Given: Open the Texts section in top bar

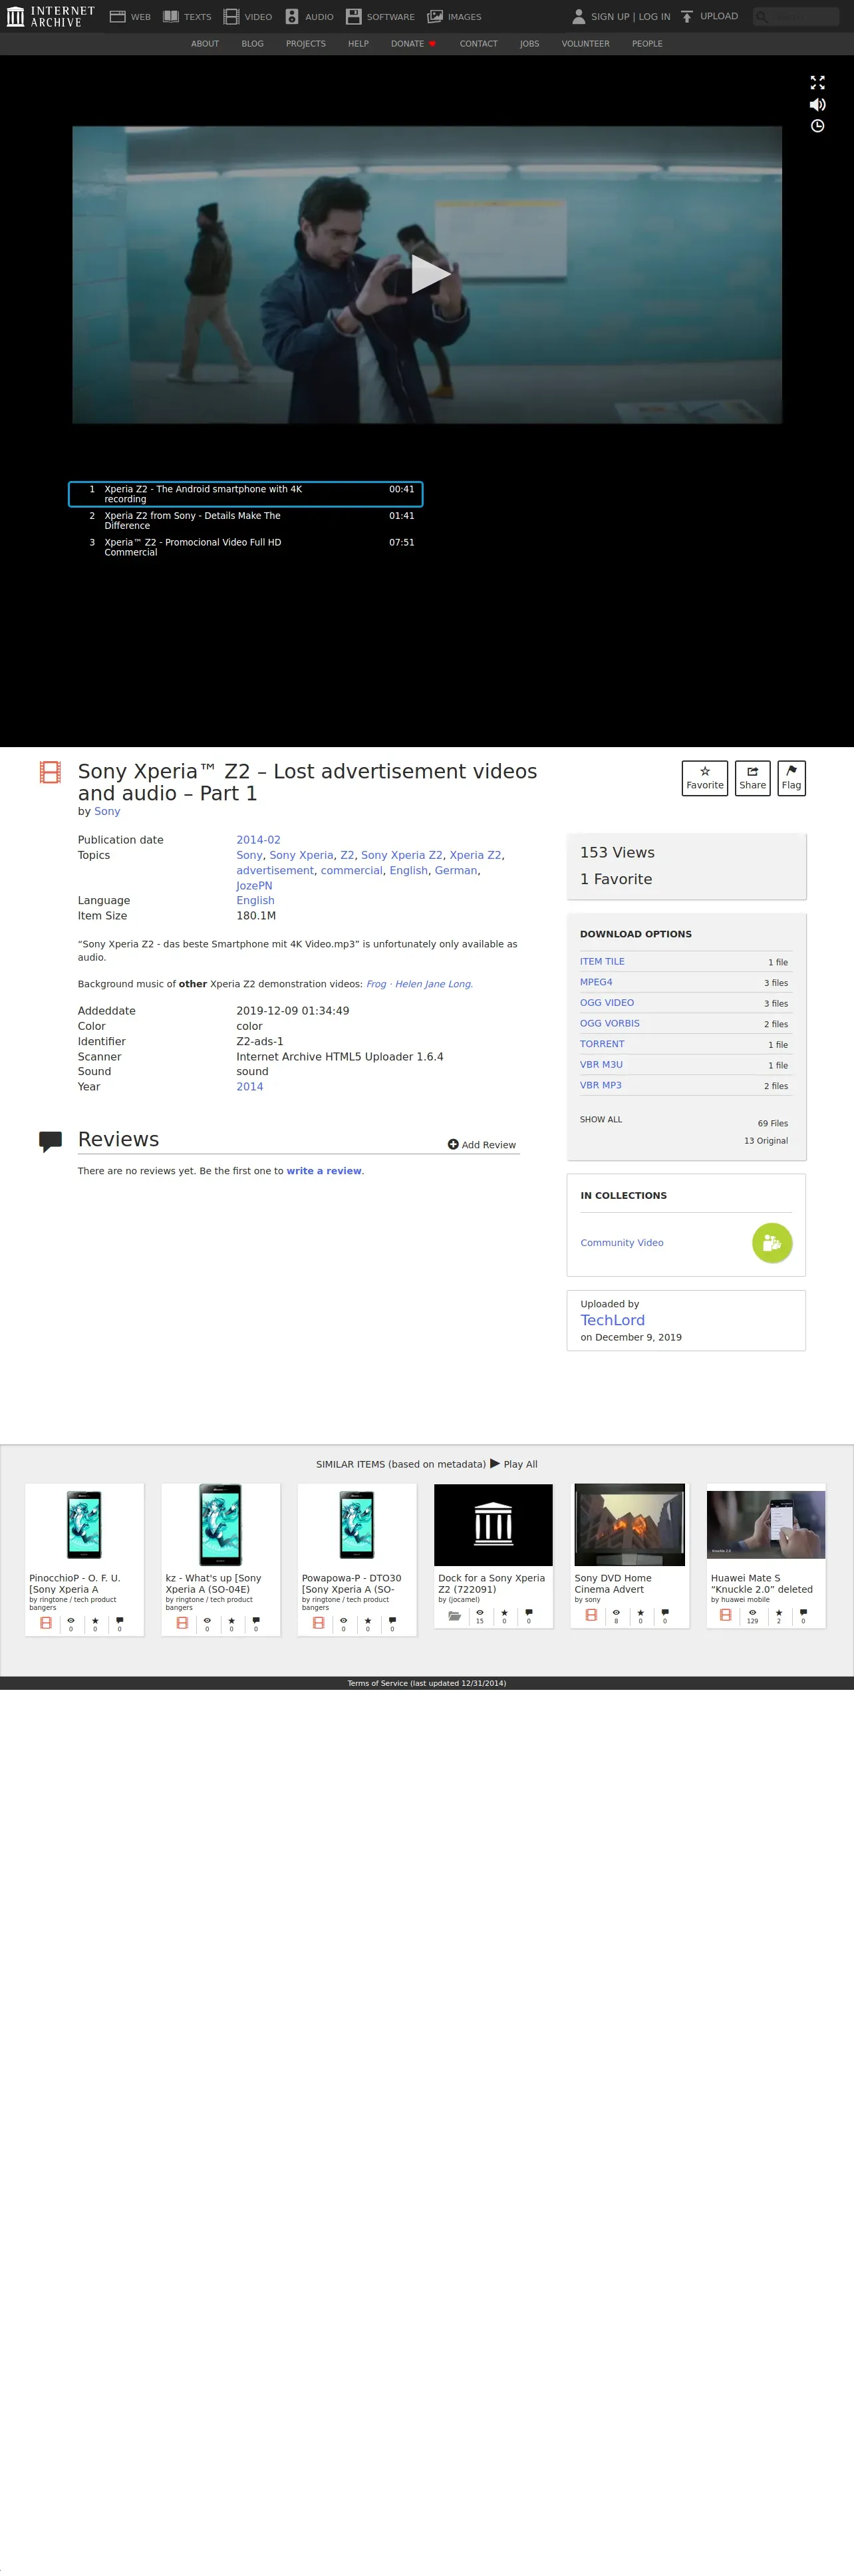Looking at the screenshot, I should point(187,17).
